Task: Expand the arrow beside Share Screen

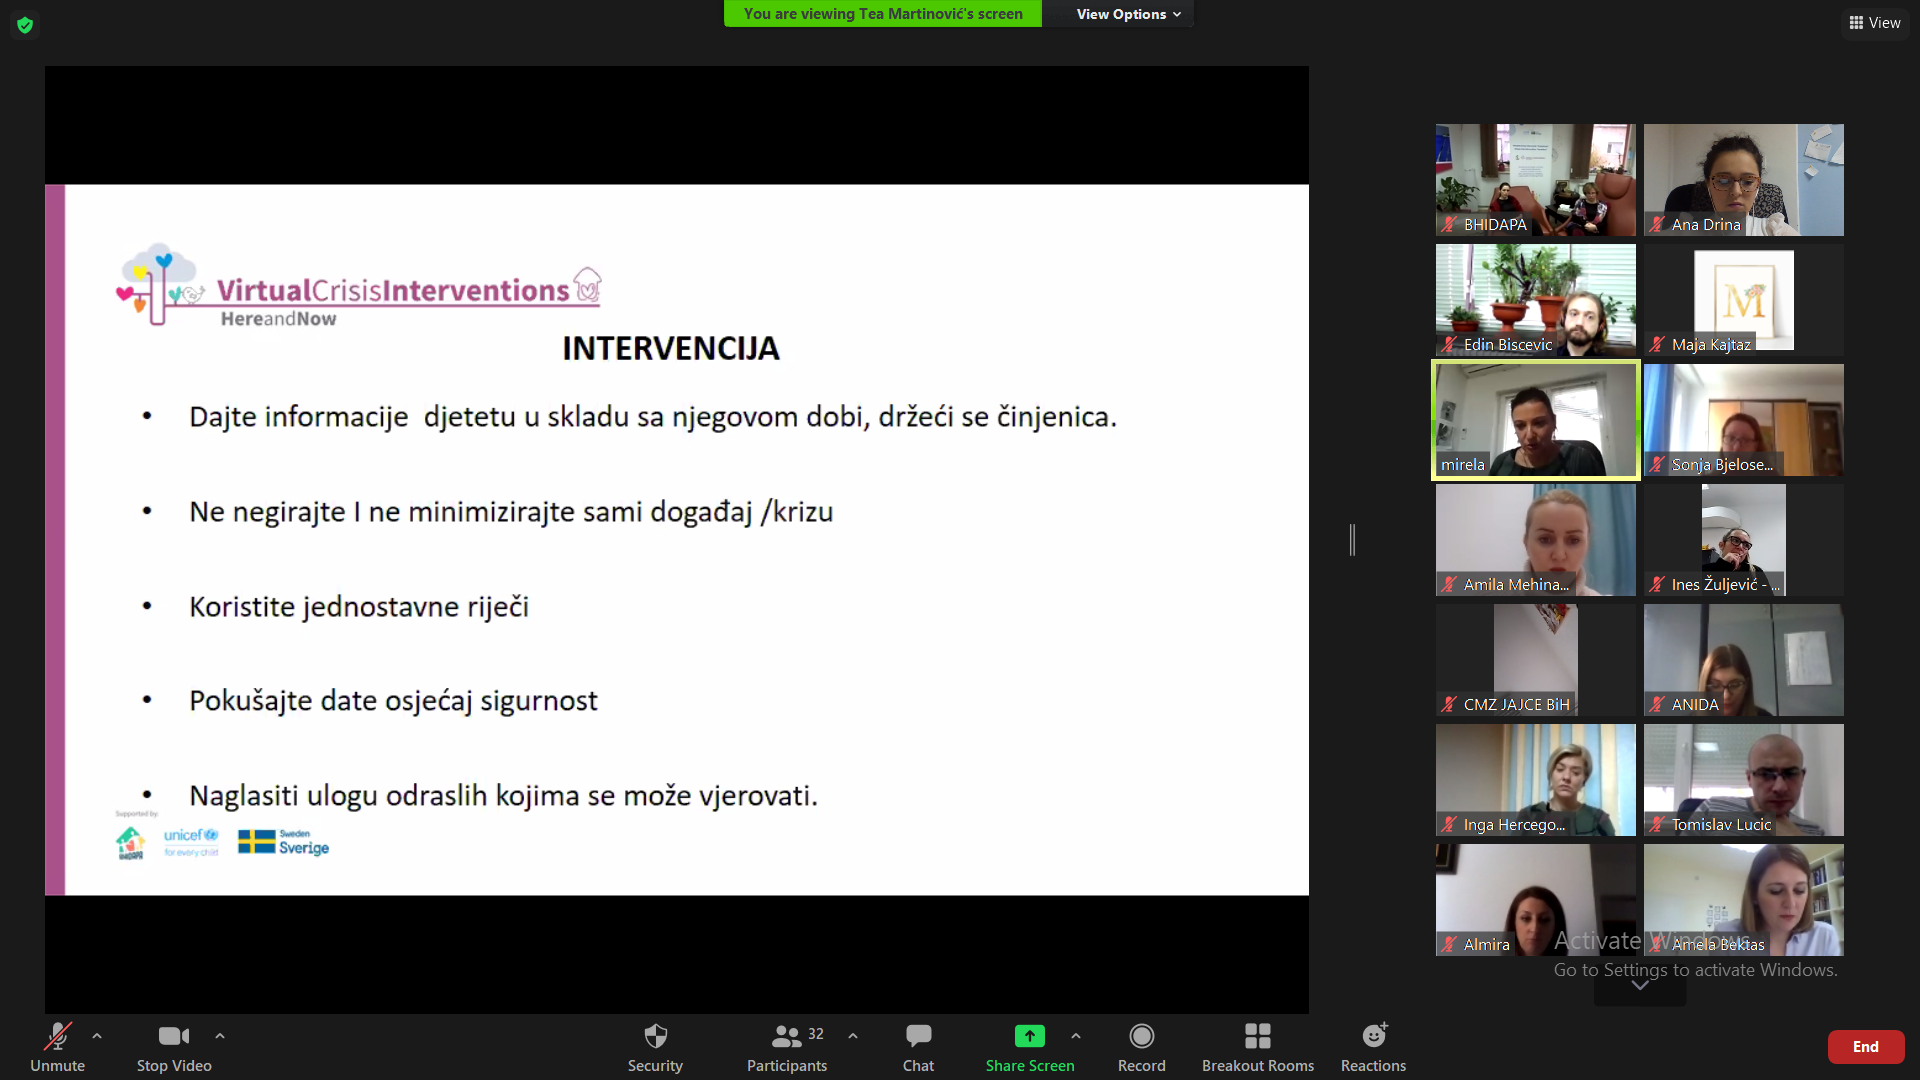Action: 1076,1036
